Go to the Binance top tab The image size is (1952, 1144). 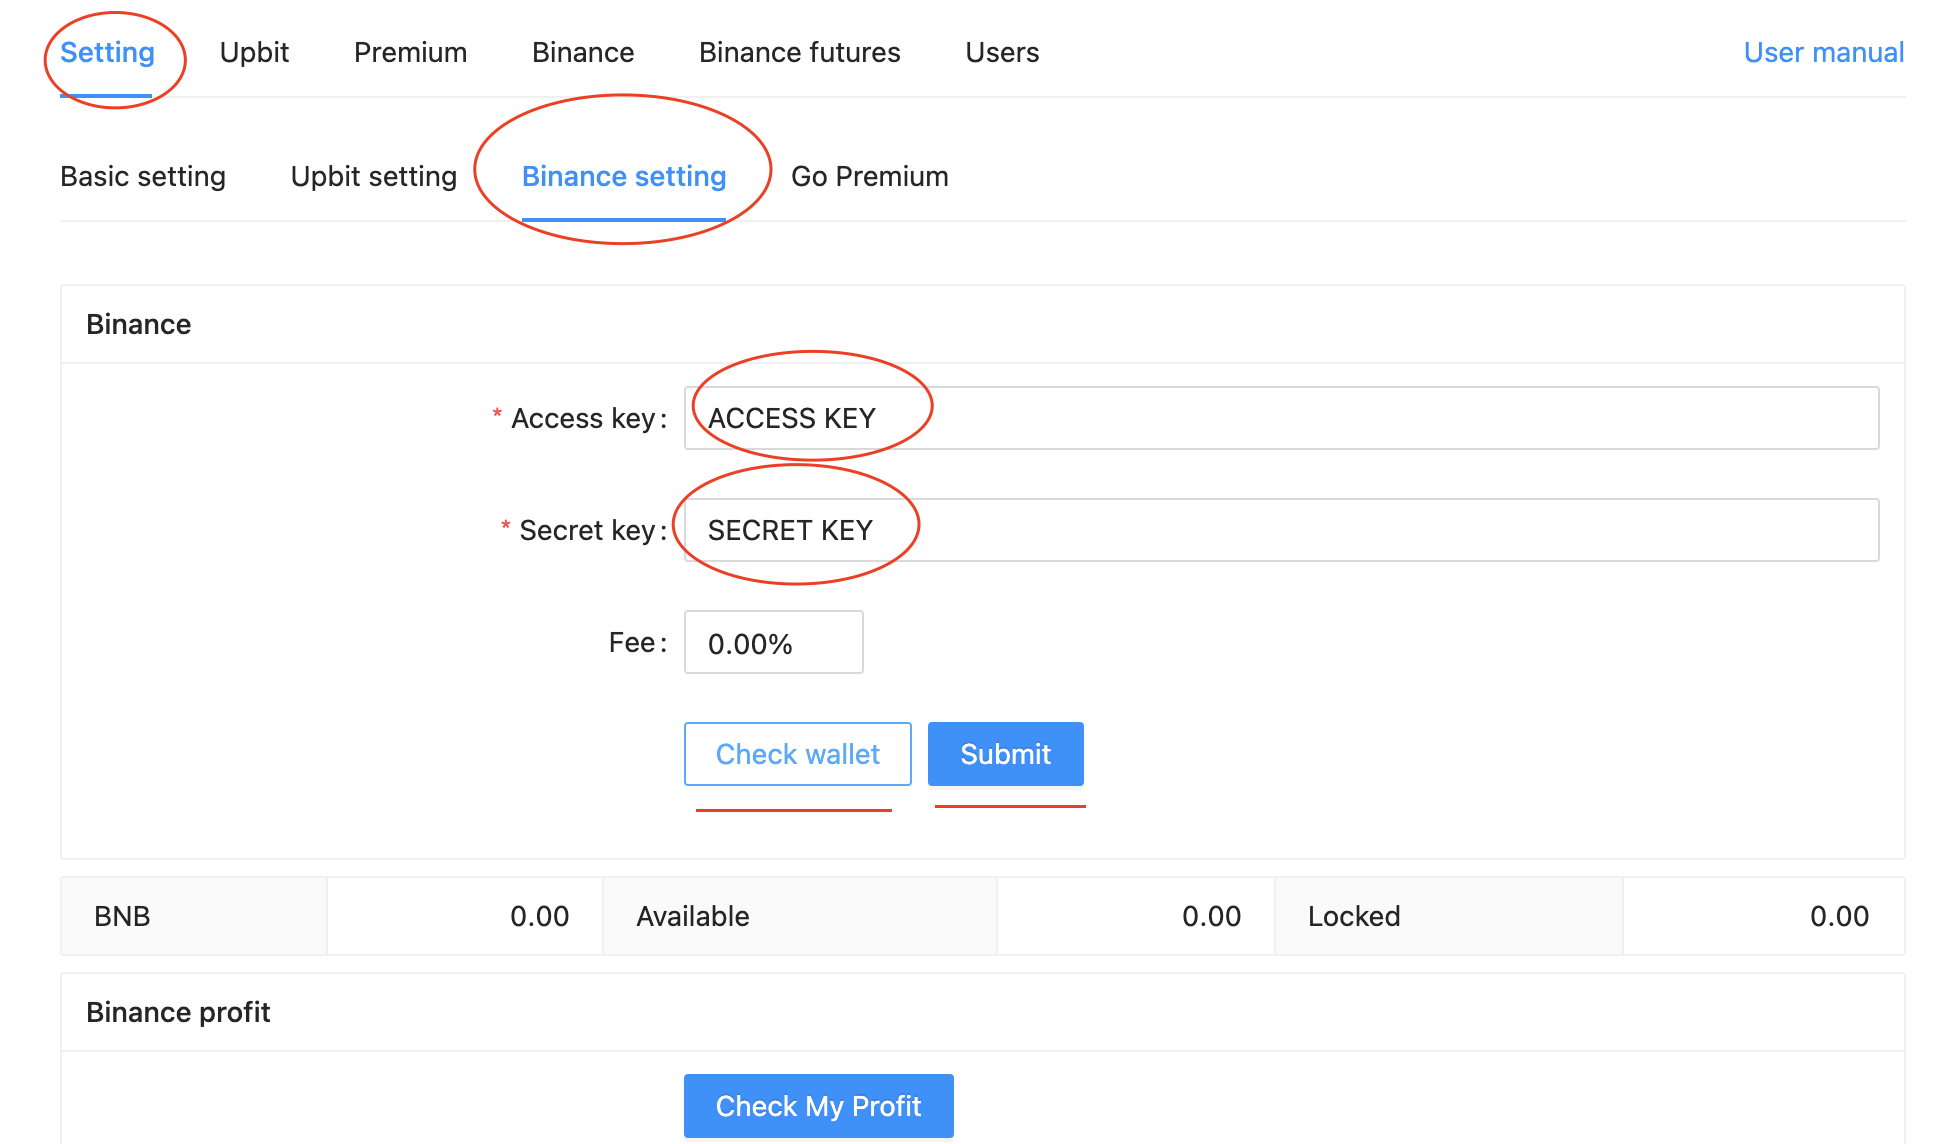click(x=583, y=52)
